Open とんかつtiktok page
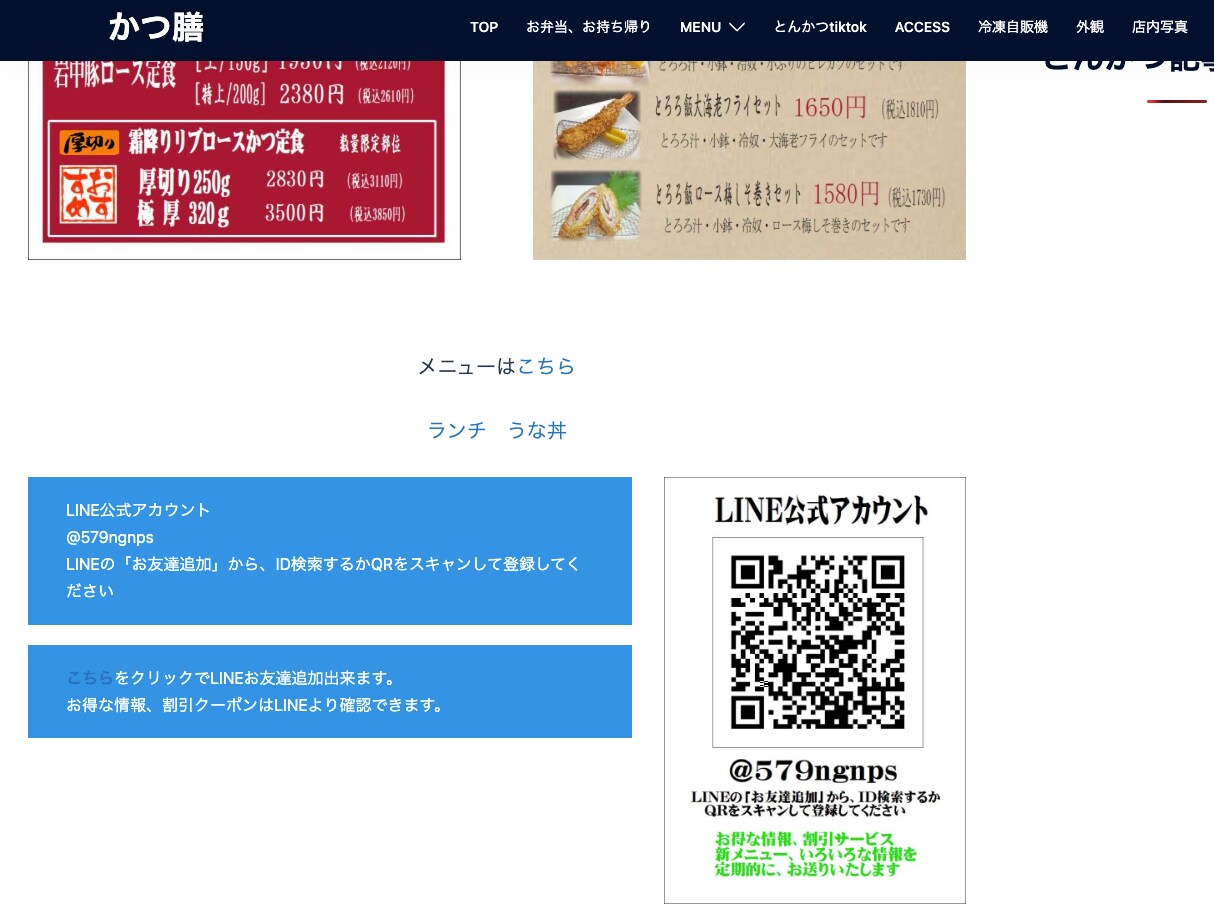Screen dimensions: 1214x920 [x=820, y=27]
